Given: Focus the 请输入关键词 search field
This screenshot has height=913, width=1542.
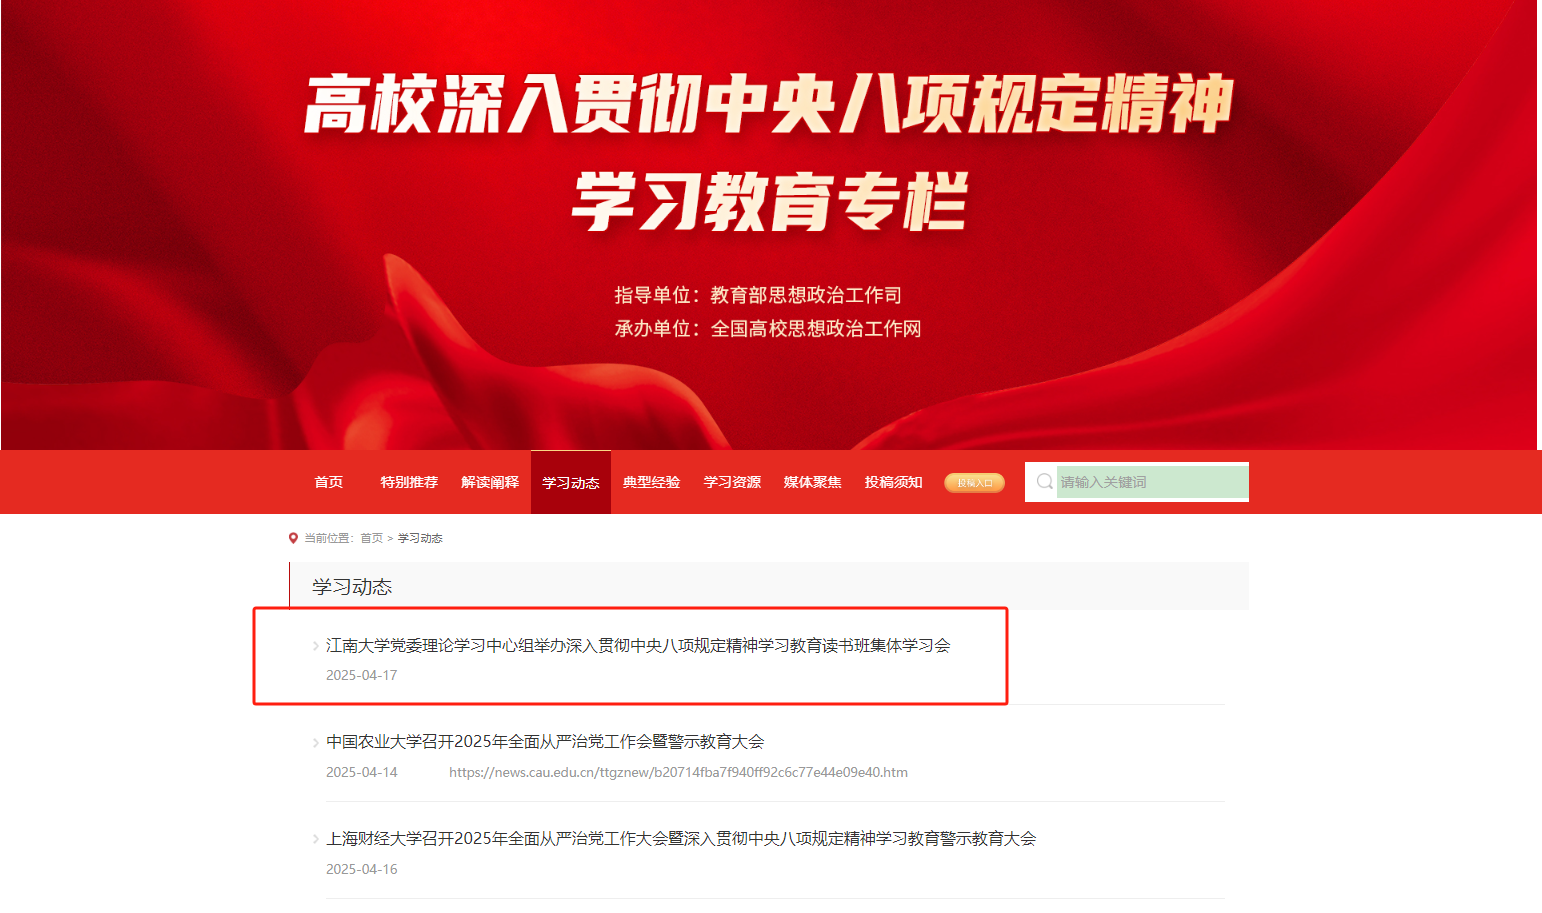Looking at the screenshot, I should pyautogui.click(x=1152, y=482).
